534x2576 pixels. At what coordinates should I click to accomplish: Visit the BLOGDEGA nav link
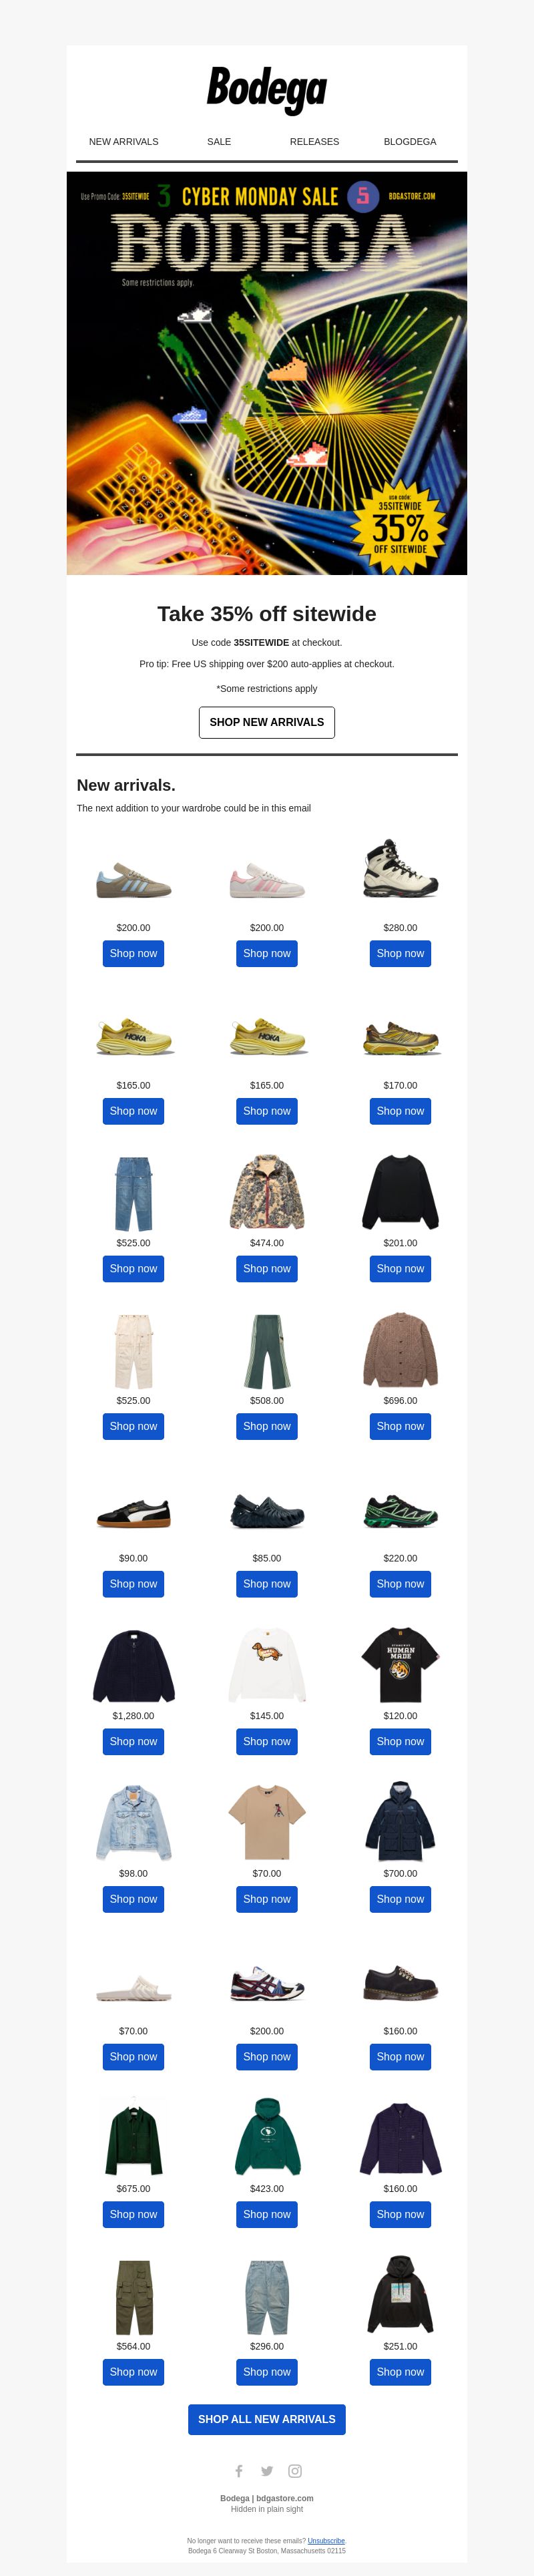pos(410,142)
